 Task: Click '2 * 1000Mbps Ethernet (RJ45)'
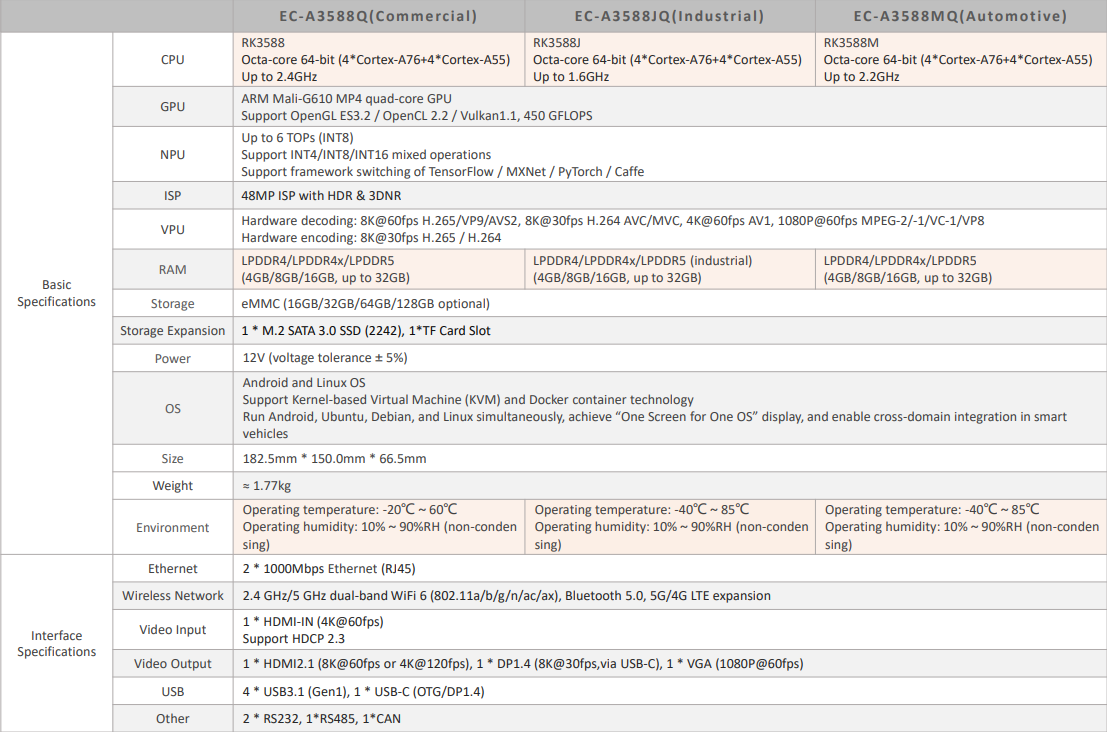(x=328, y=569)
